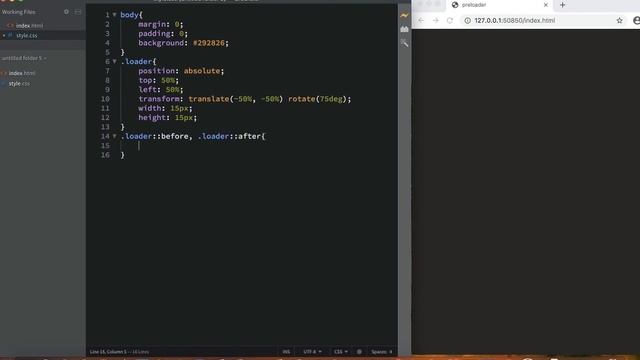Select the preloader browser tab
The image size is (640, 360).
[500, 5]
